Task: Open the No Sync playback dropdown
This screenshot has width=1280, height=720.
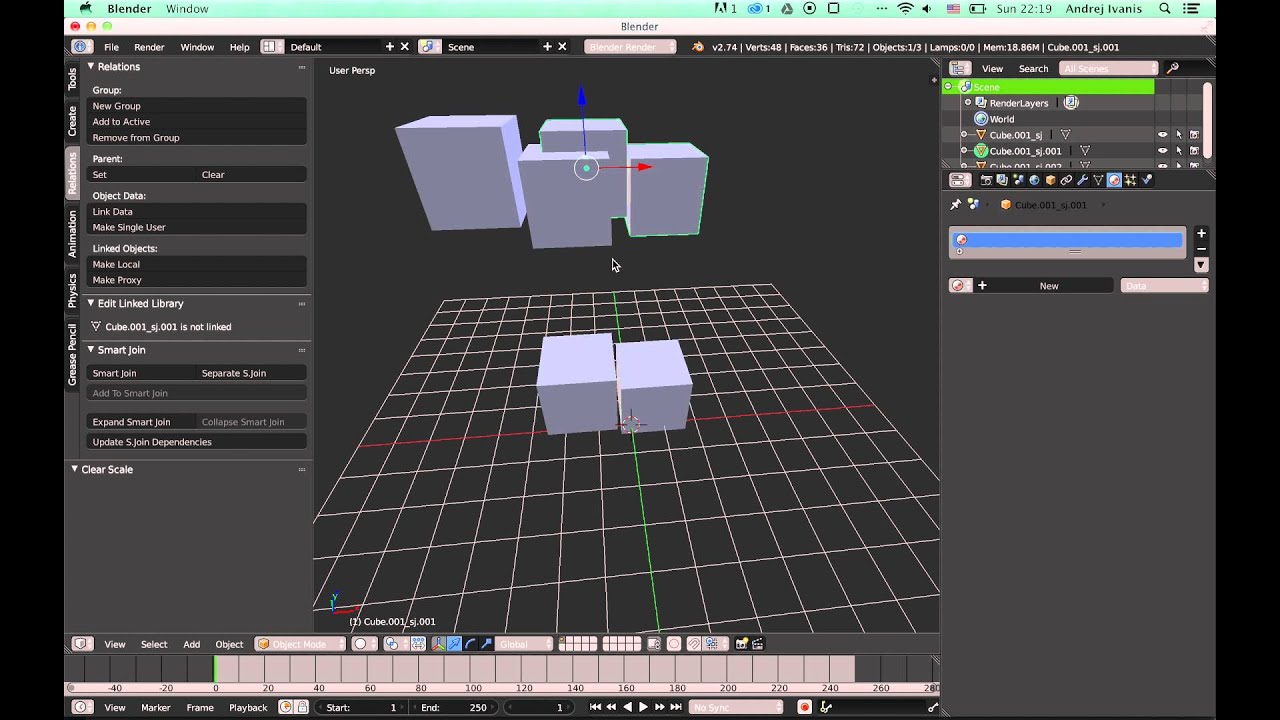Action: (737, 707)
